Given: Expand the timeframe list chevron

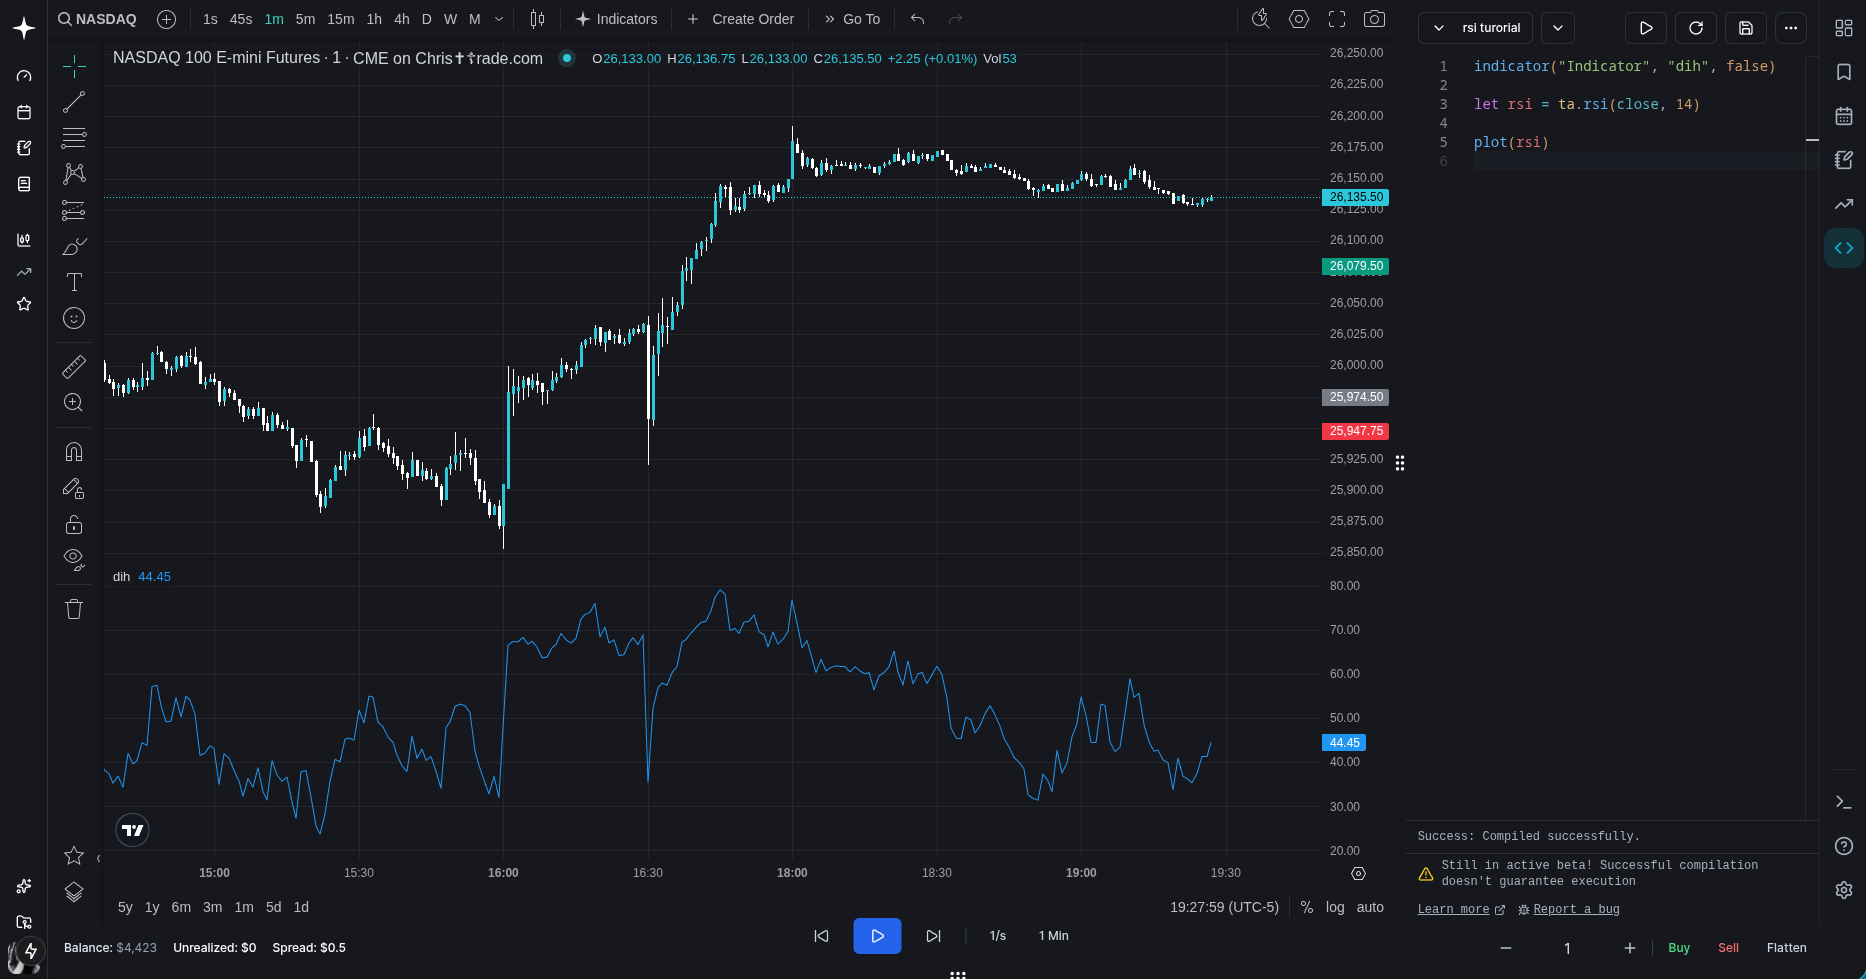Looking at the screenshot, I should (x=499, y=19).
